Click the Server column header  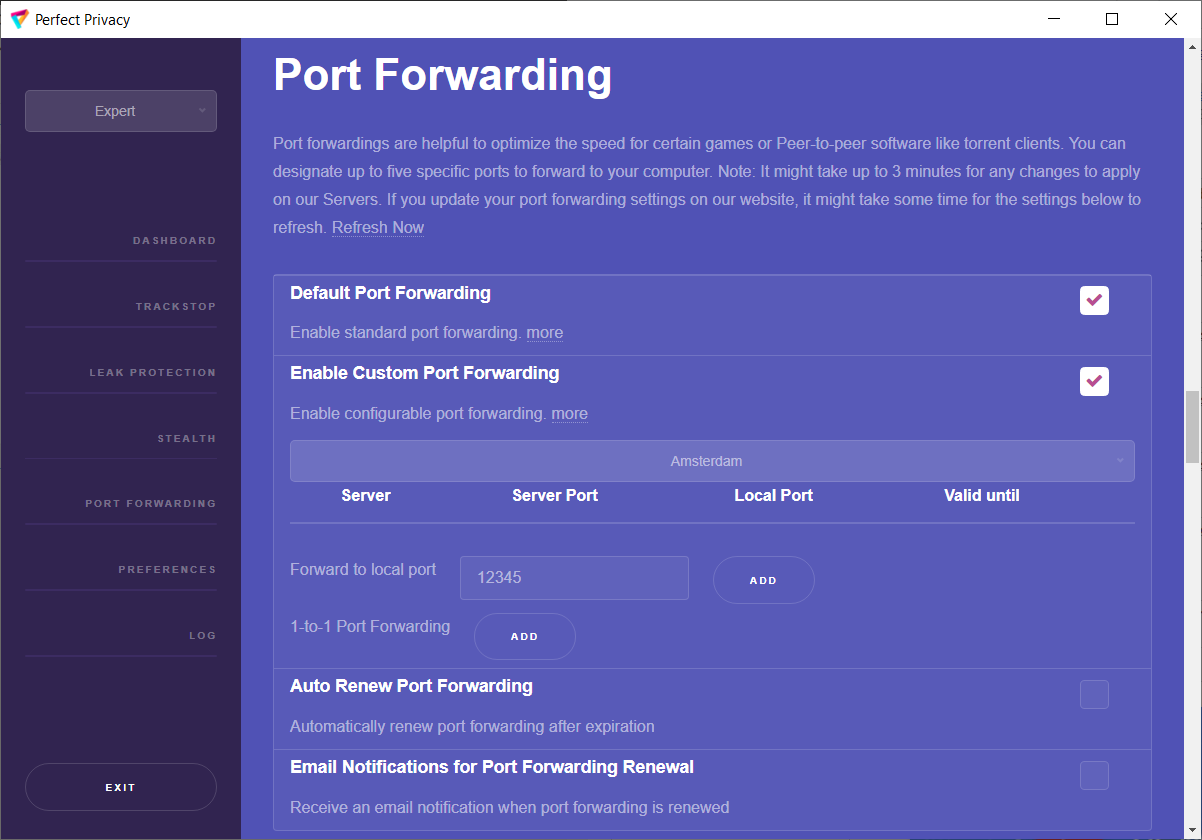[x=366, y=496]
